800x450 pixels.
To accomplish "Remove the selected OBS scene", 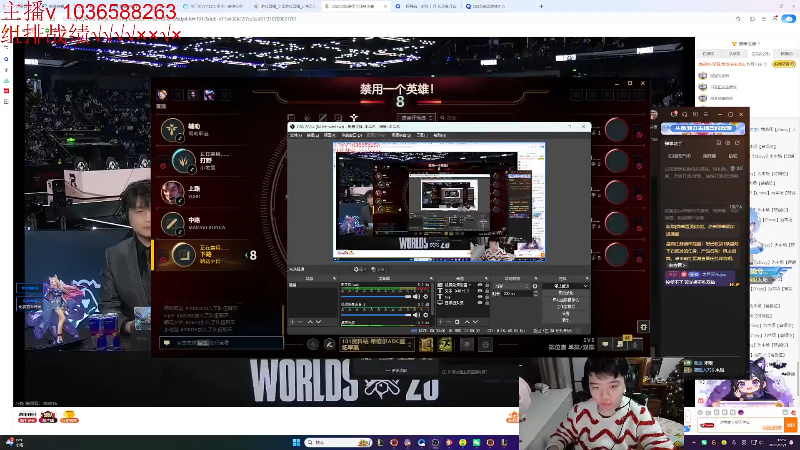I will coord(301,322).
